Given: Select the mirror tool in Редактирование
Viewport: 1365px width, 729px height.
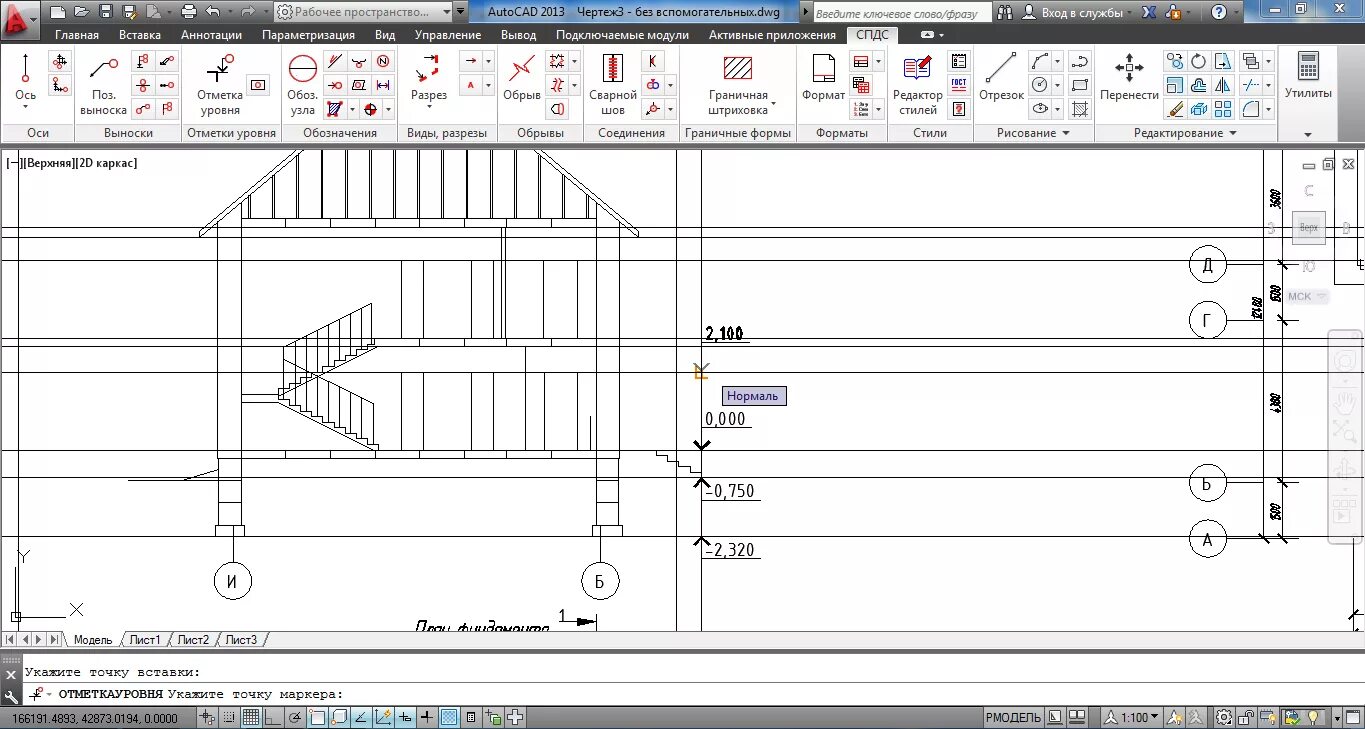Looking at the screenshot, I should pyautogui.click(x=1223, y=86).
